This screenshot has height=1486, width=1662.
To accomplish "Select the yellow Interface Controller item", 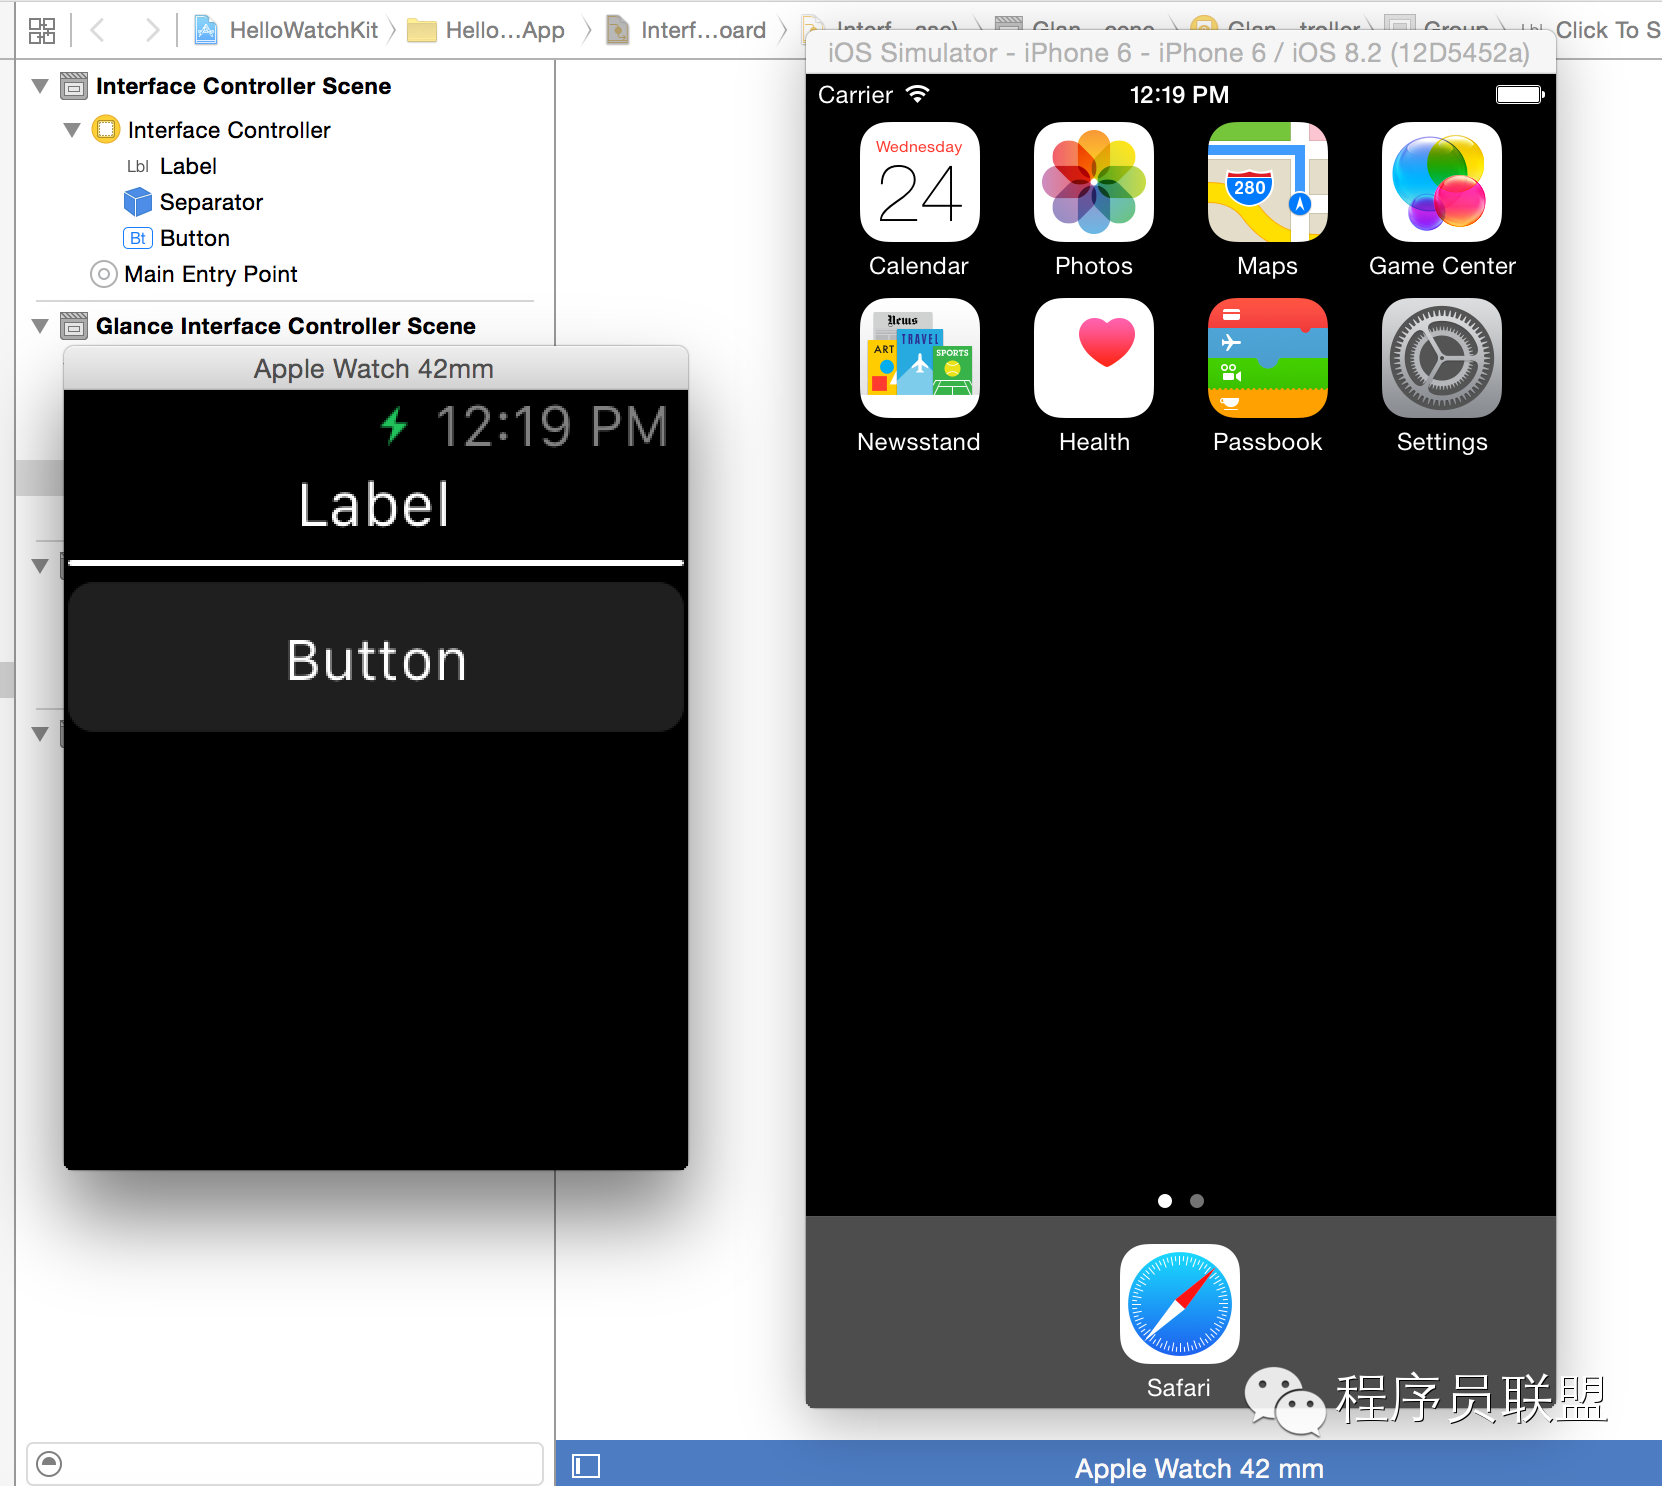I will click(211, 130).
